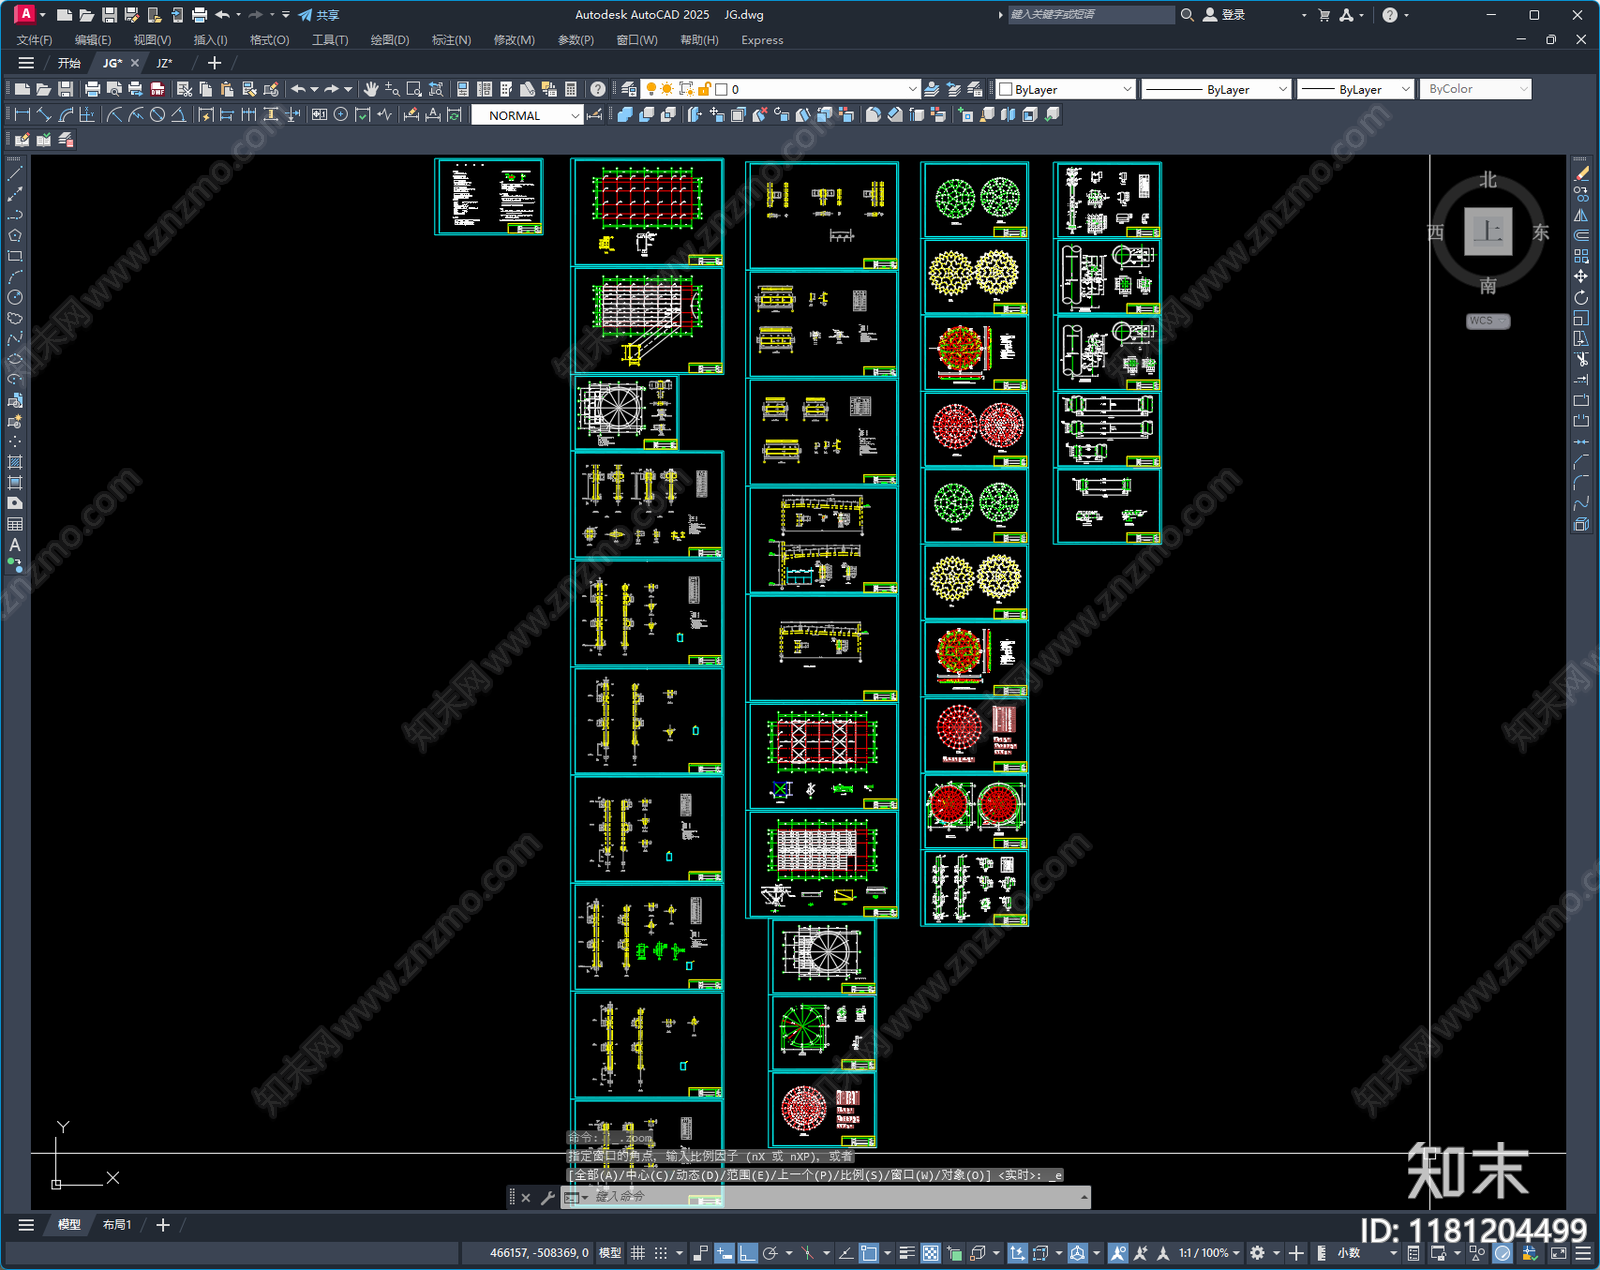
Task: Open Layer Properties Manager icon
Action: (x=628, y=89)
